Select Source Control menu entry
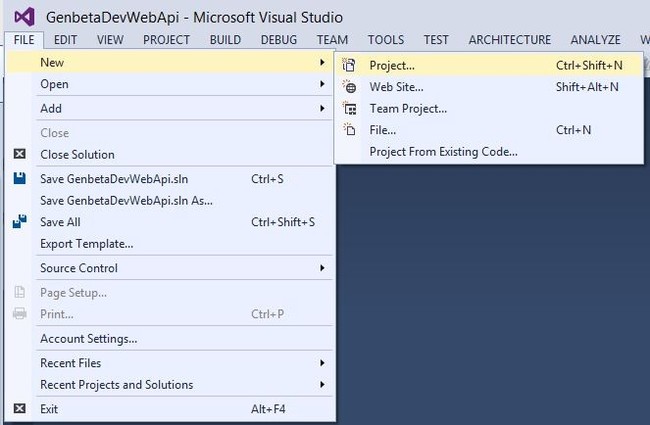The image size is (650, 425). pos(170,268)
